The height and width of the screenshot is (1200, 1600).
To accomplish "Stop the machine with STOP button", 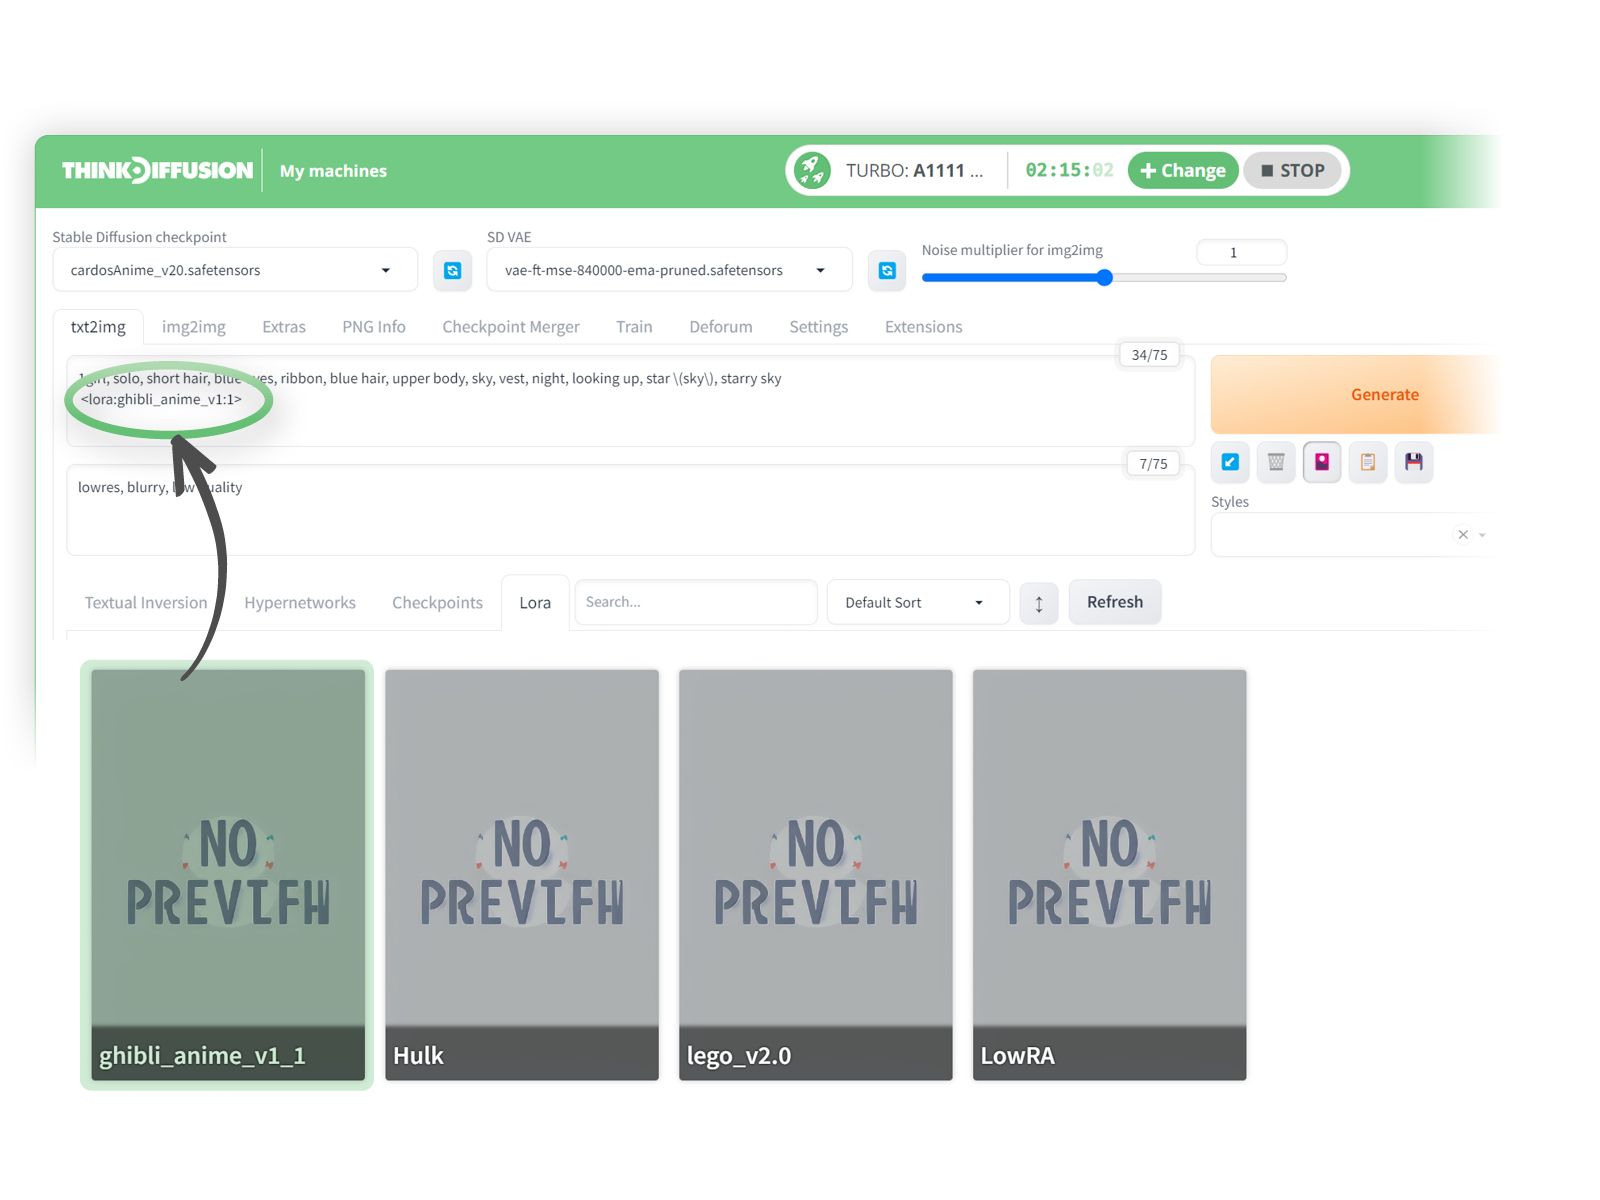I will 1293,171.
